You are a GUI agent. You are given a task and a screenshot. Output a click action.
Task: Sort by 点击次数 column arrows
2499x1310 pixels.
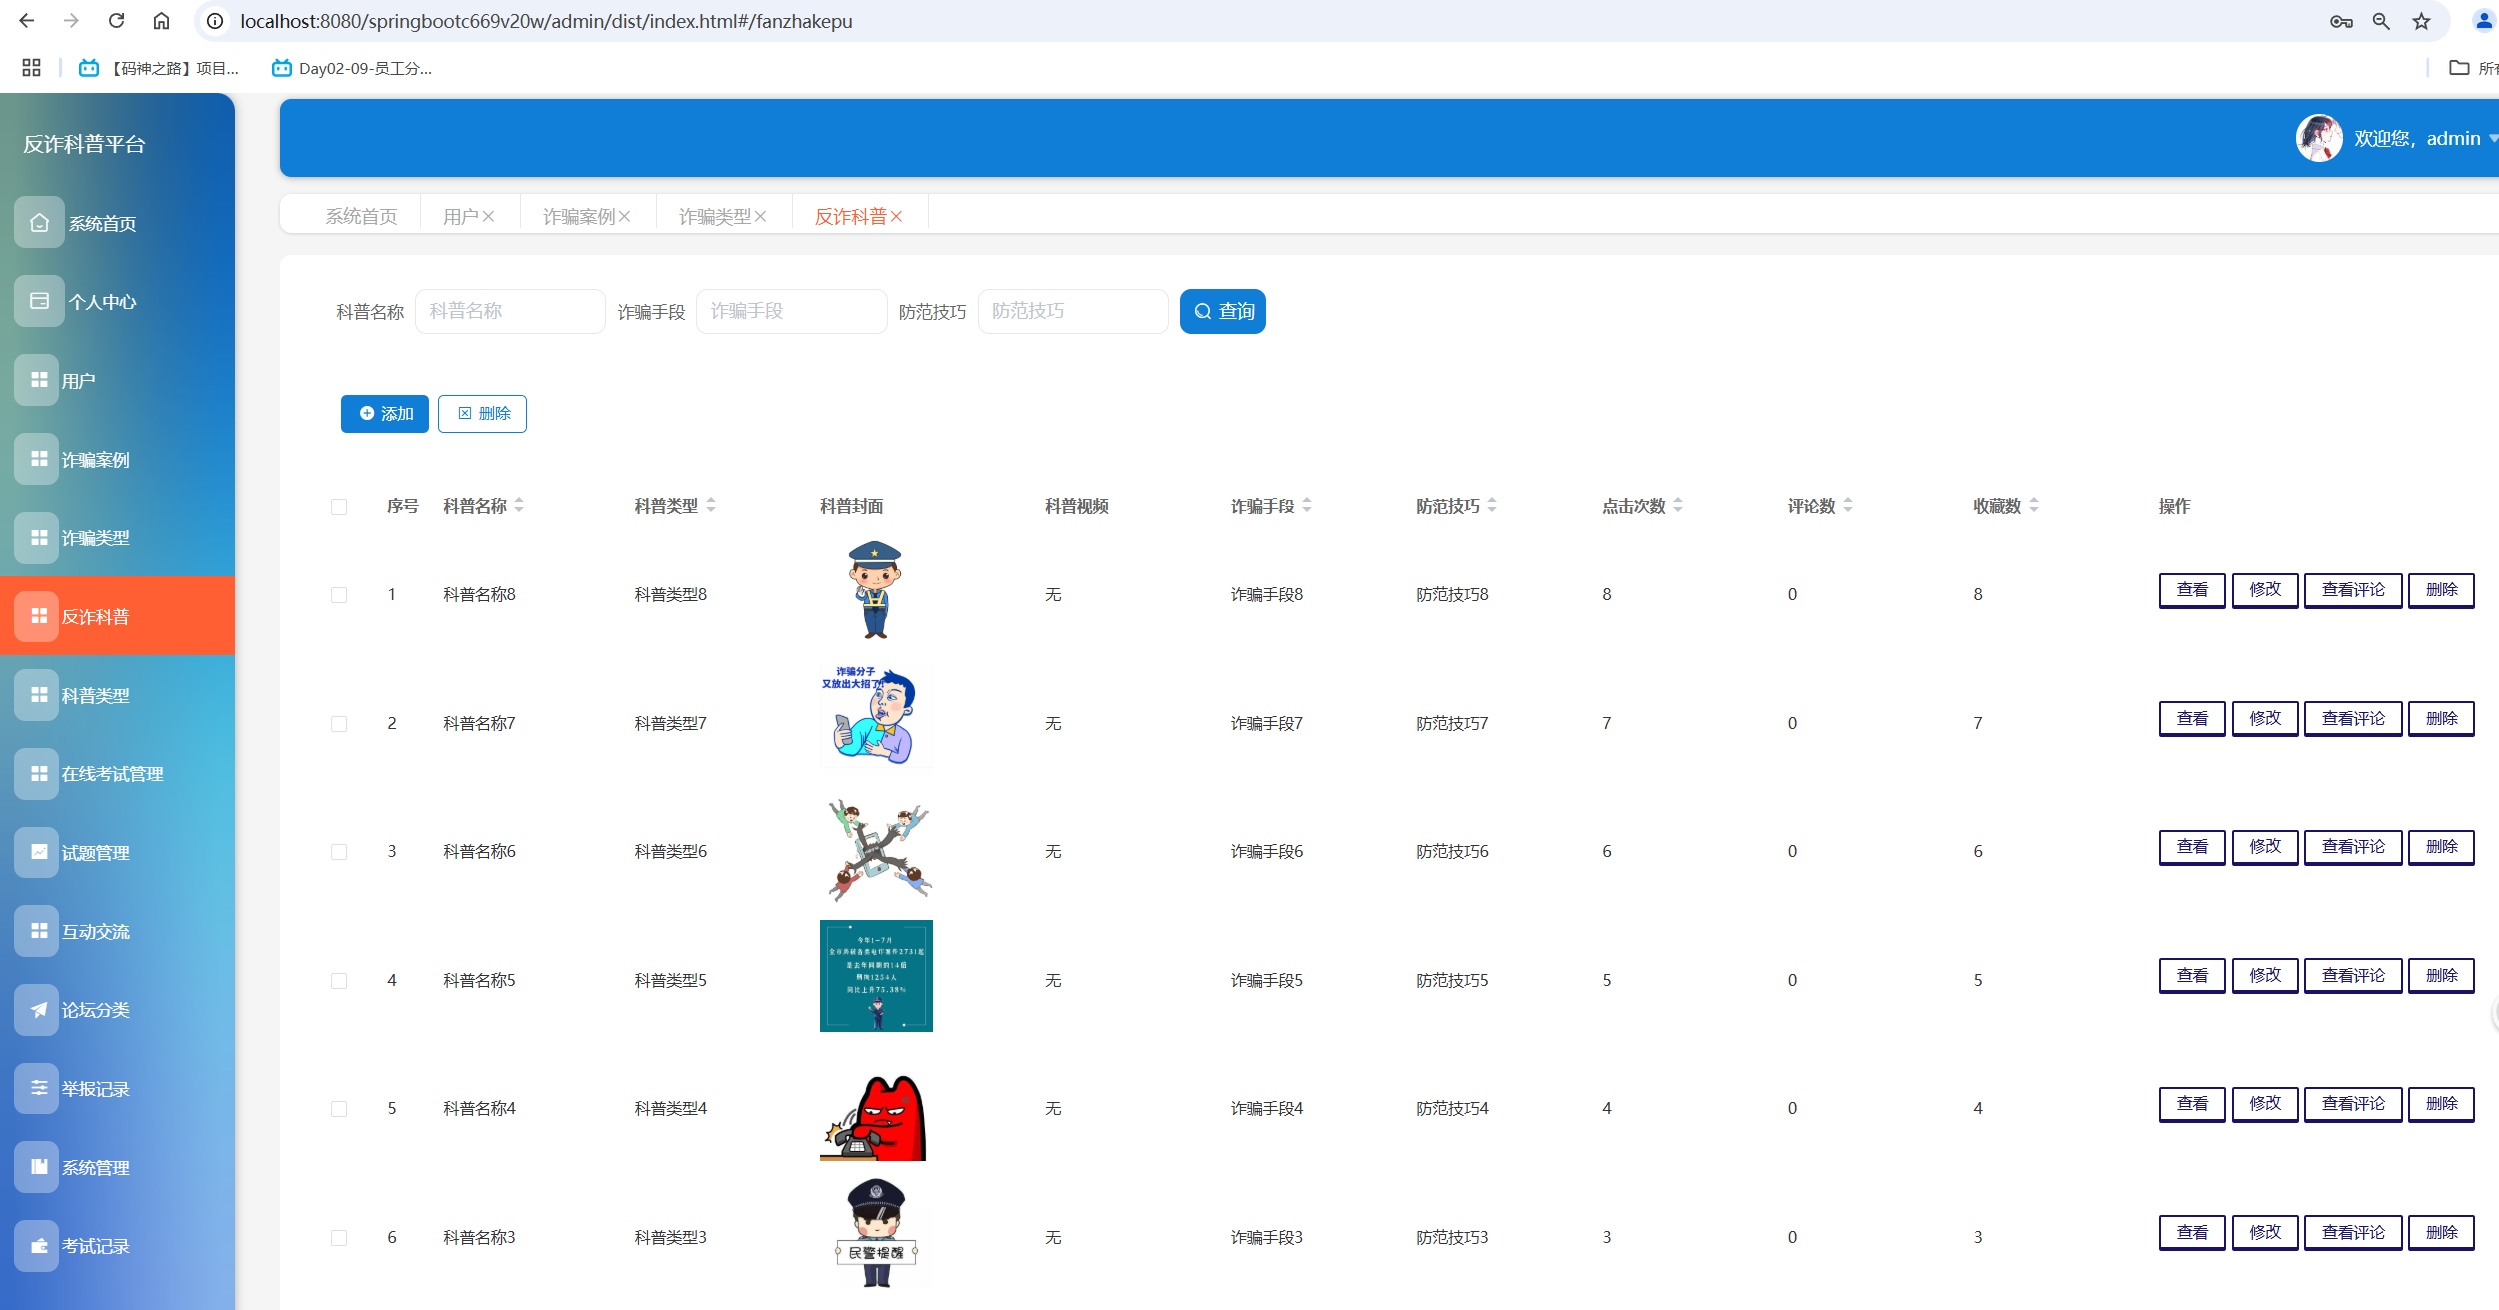tap(1678, 506)
